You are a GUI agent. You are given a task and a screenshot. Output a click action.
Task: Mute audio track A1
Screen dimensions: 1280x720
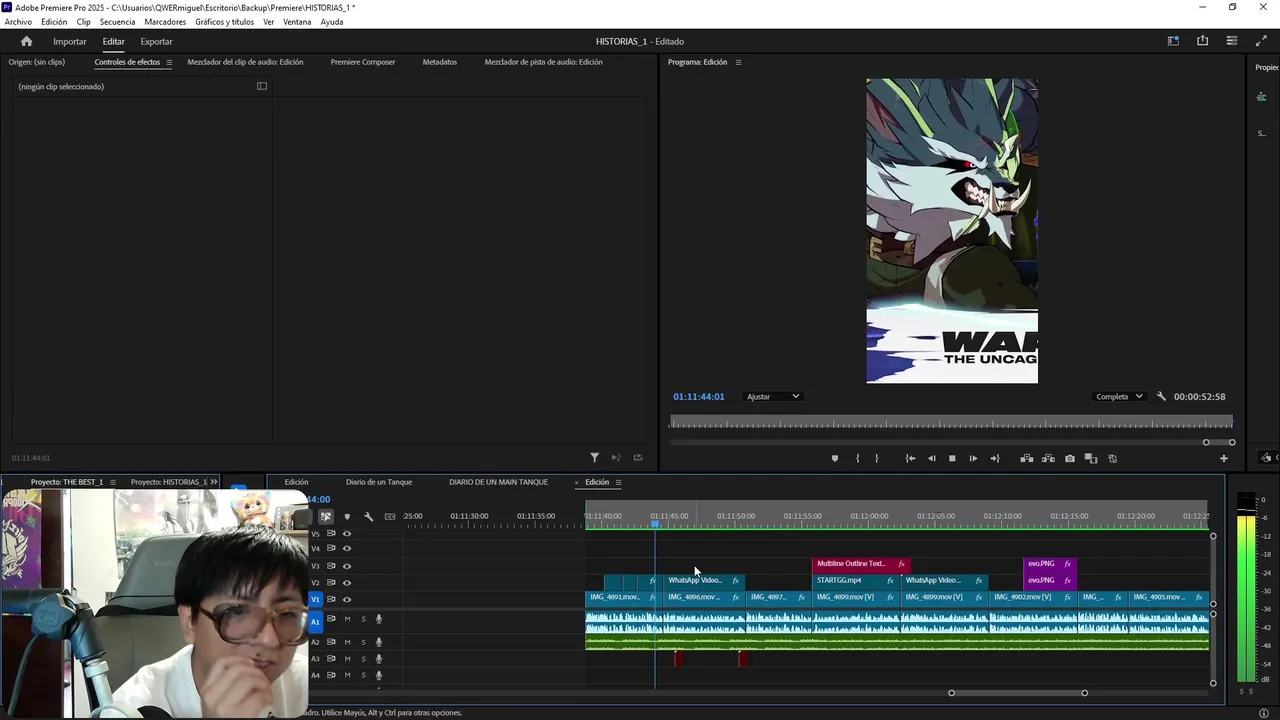tap(347, 619)
